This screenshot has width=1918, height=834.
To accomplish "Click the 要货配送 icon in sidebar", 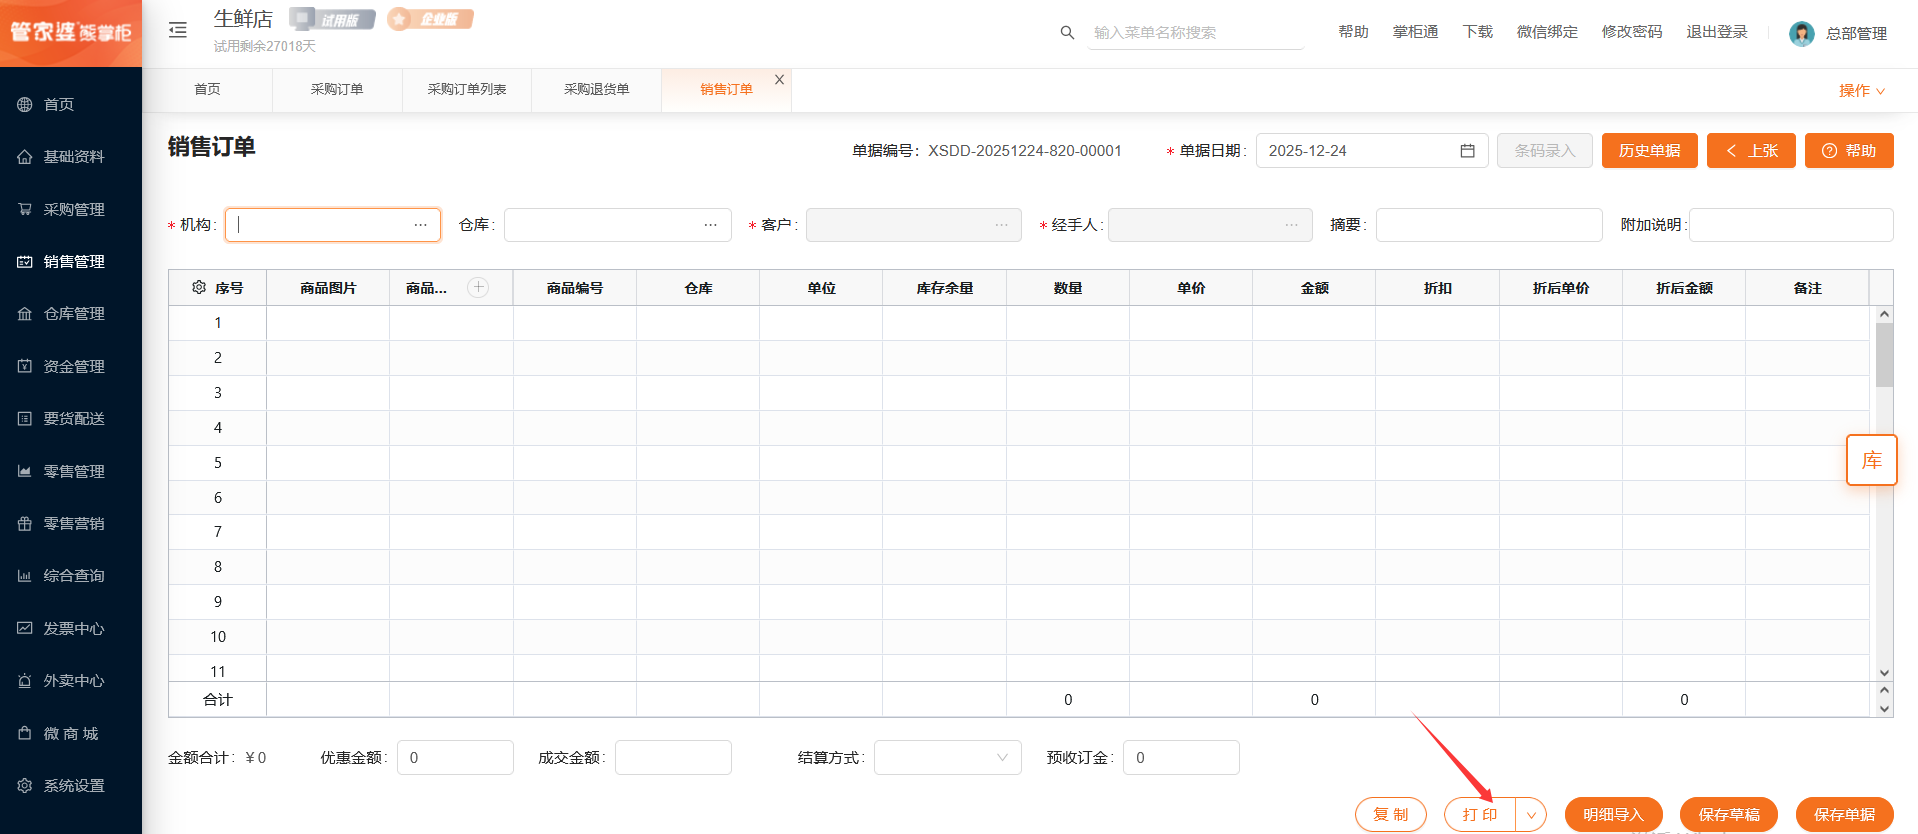I will (x=25, y=419).
